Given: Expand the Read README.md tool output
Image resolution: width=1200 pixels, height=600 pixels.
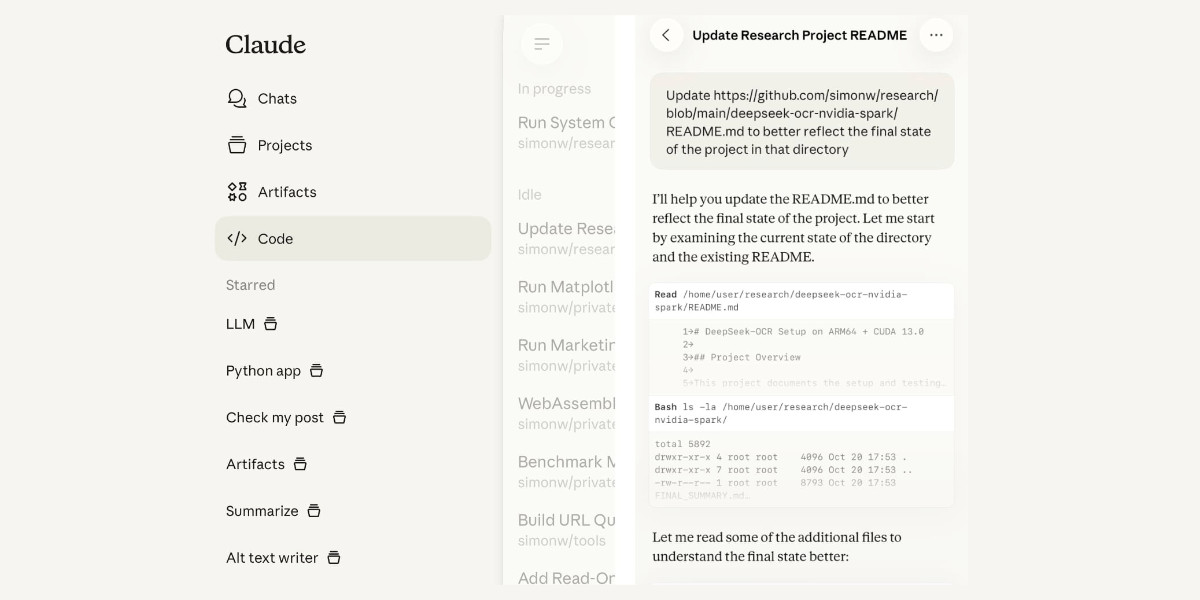Looking at the screenshot, I should click(800, 338).
